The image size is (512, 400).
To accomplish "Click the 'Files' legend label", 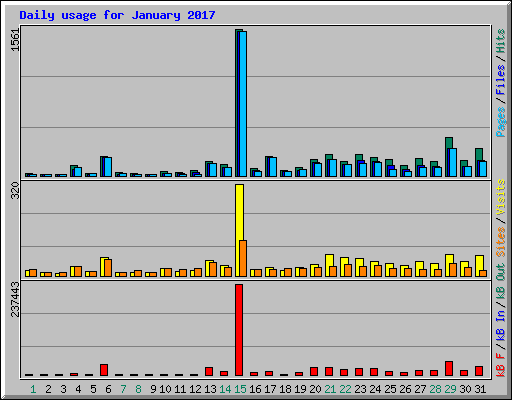I will point(501,80).
